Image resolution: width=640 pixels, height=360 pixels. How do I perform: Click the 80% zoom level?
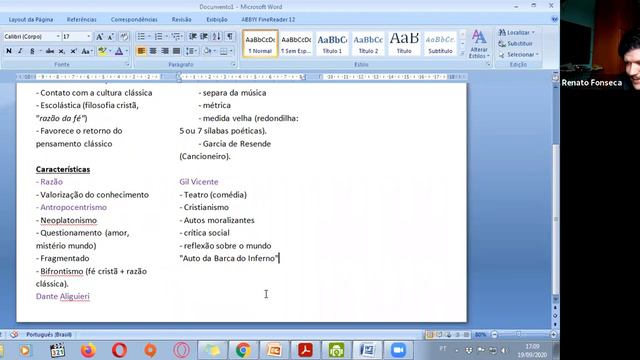click(480, 335)
